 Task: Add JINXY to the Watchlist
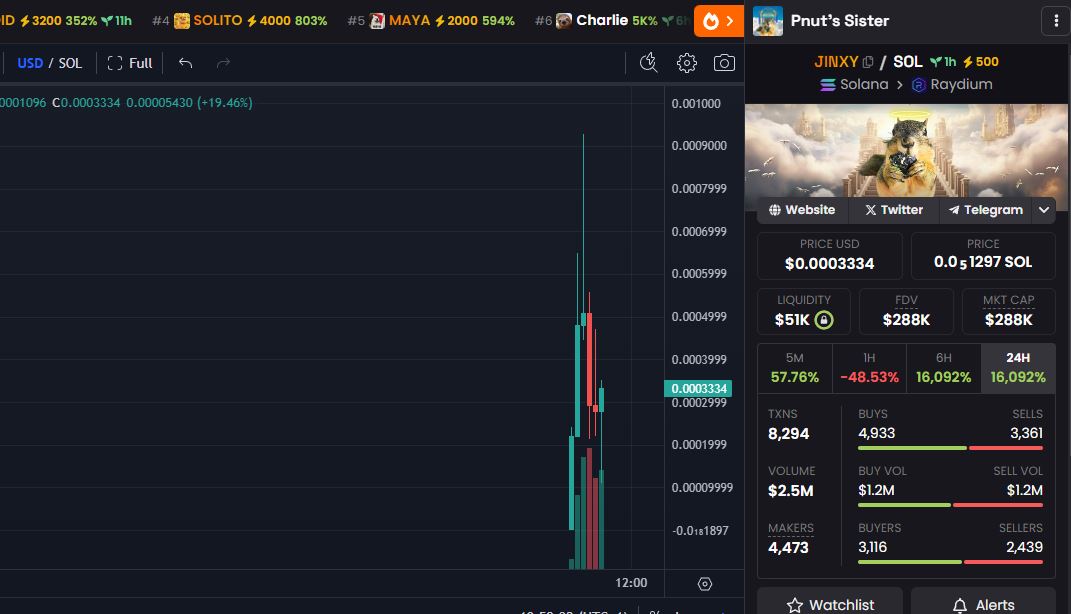[829, 603]
